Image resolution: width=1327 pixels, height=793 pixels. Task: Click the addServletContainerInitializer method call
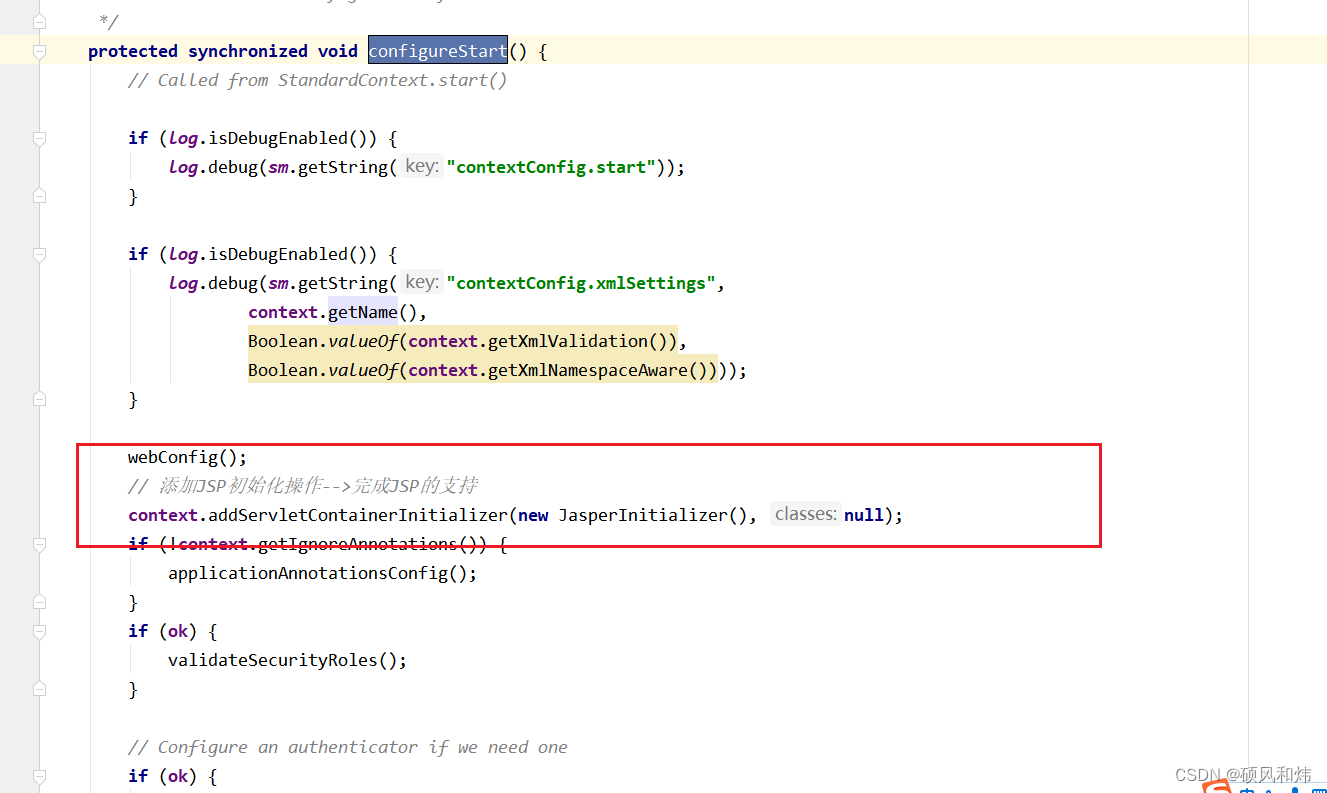click(358, 515)
